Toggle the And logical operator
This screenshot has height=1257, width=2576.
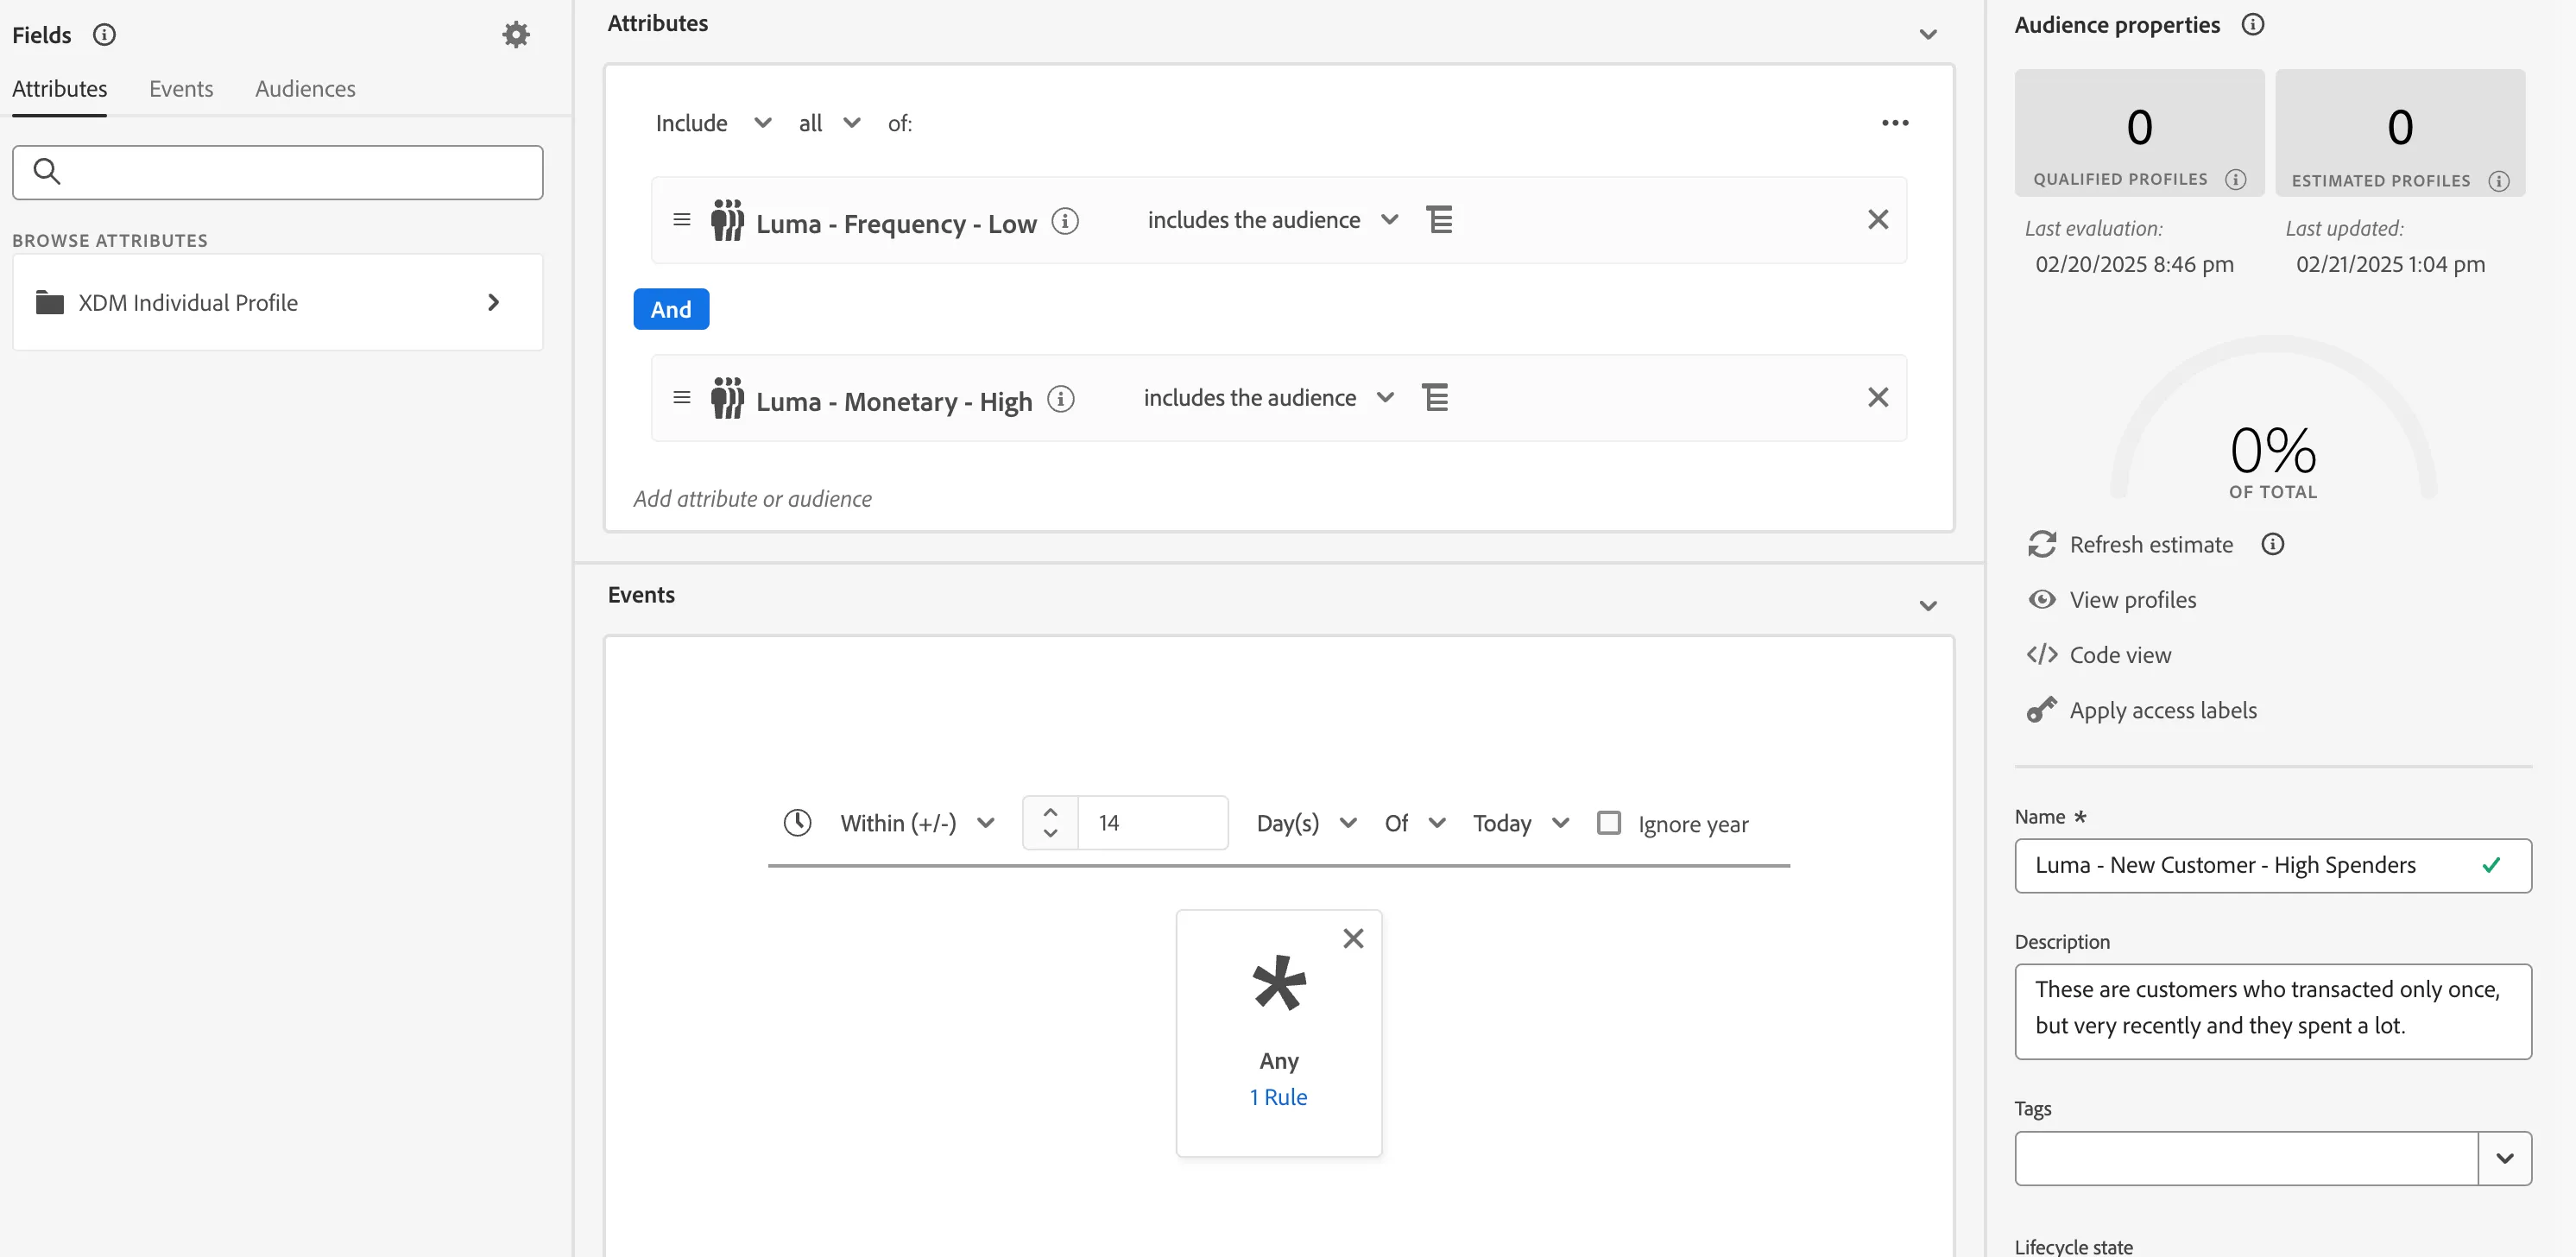(x=671, y=309)
